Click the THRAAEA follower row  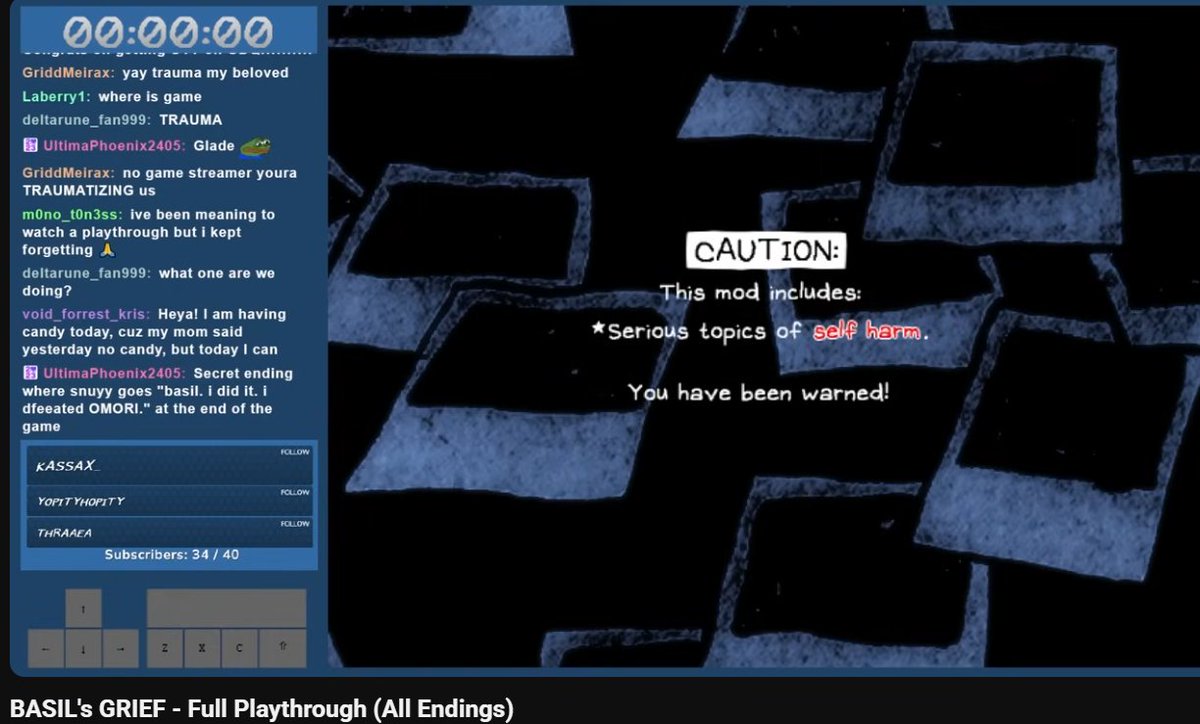click(x=170, y=533)
